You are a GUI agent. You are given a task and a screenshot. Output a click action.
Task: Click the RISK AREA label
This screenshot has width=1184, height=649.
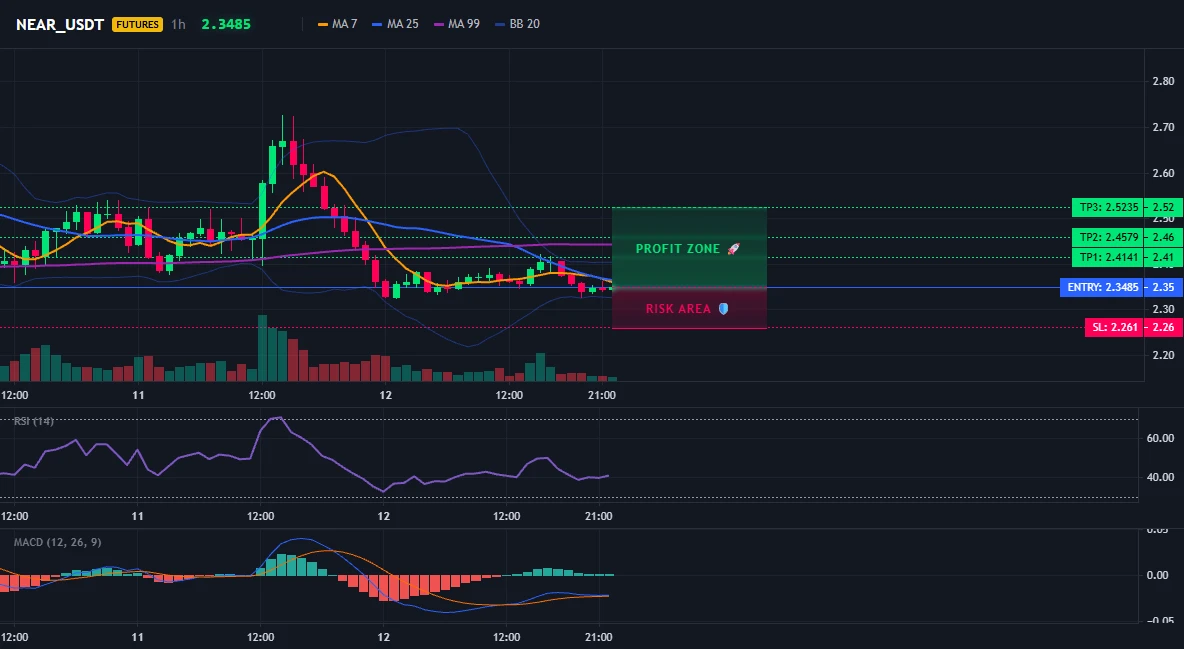[677, 308]
